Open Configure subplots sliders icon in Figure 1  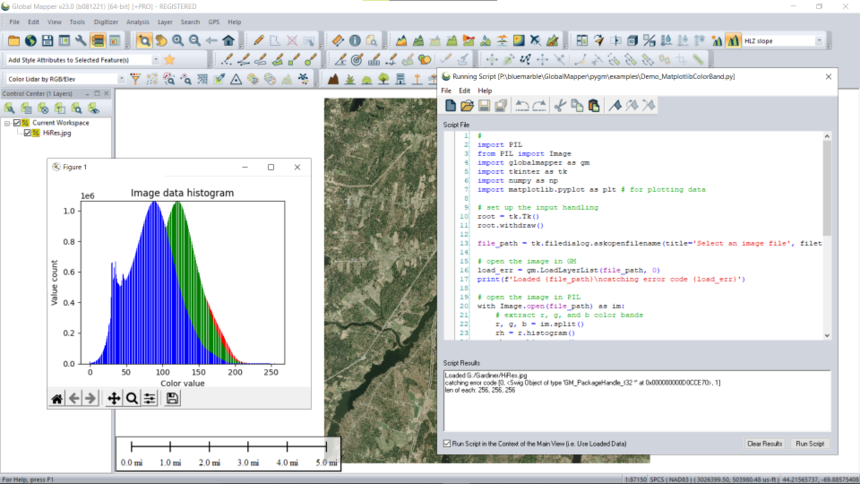(x=149, y=398)
